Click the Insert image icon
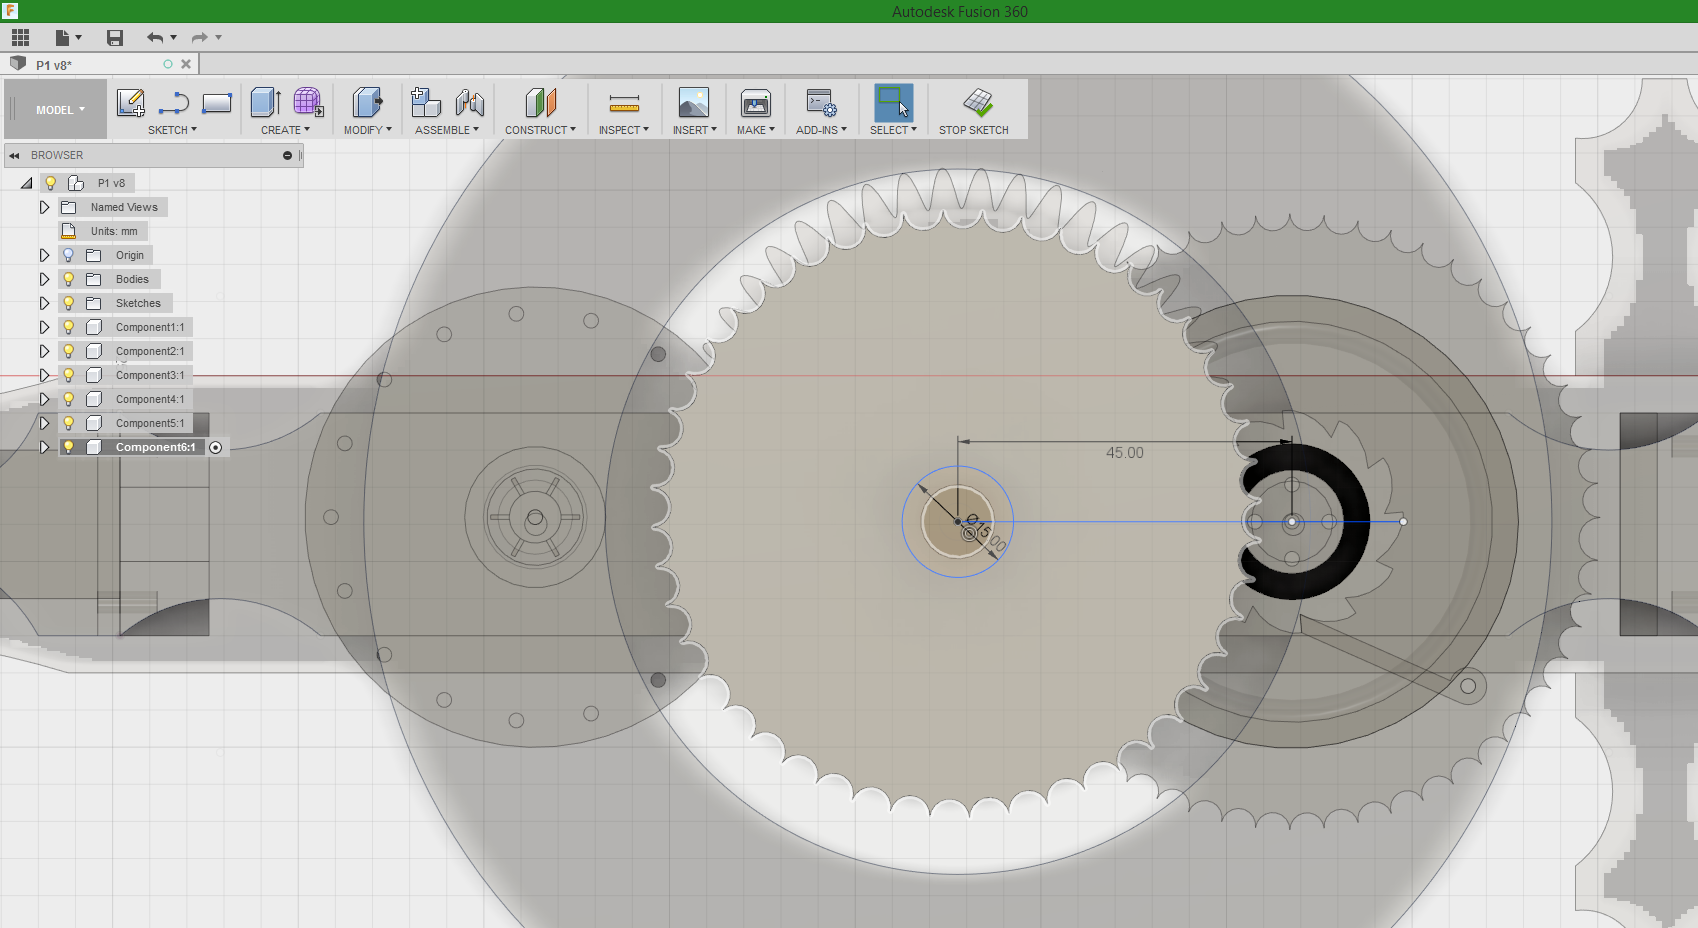 pos(694,102)
